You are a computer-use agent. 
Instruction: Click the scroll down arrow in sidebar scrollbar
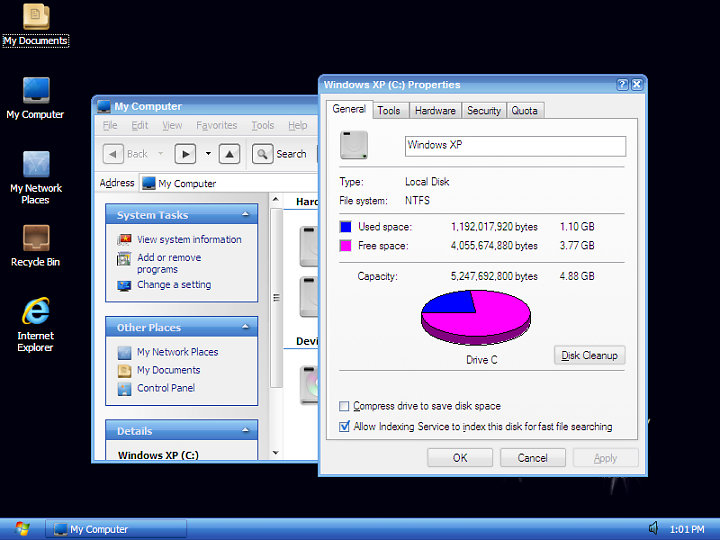[x=276, y=453]
